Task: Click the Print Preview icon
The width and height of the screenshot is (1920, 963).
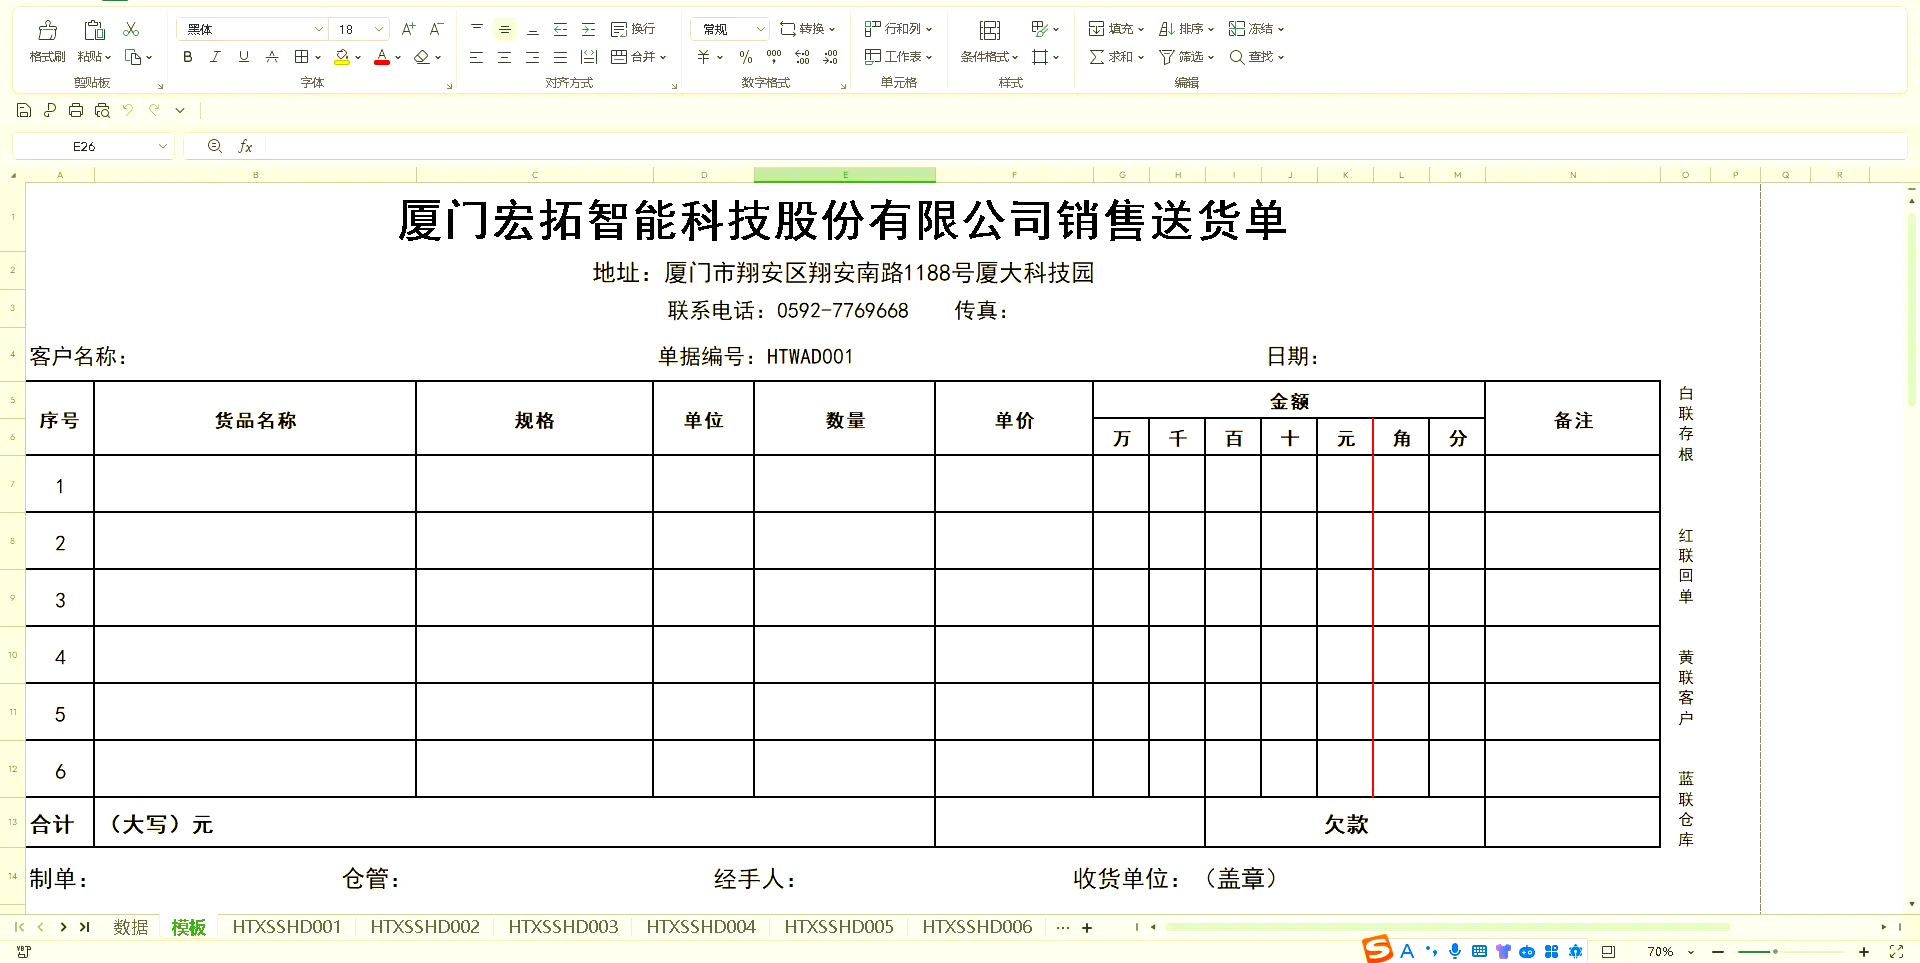Action: point(102,110)
